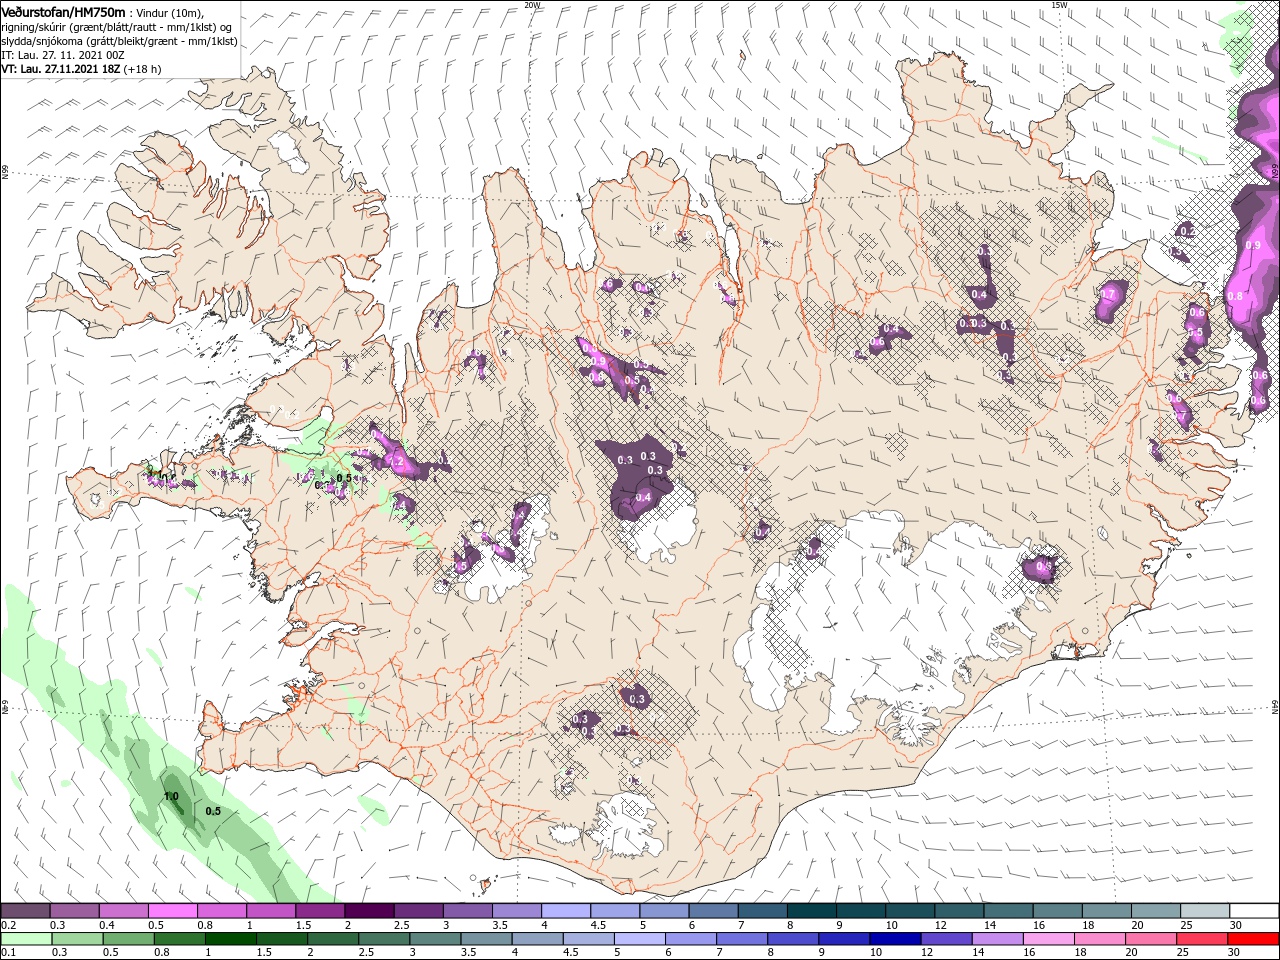Click the bright red 30 swatch, lower legend
1280x960 pixels.
click(1253, 939)
